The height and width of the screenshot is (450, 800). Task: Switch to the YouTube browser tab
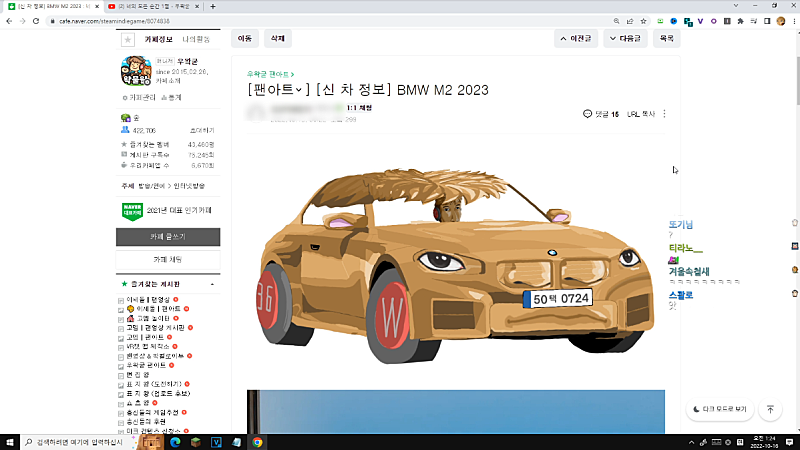[x=153, y=6]
